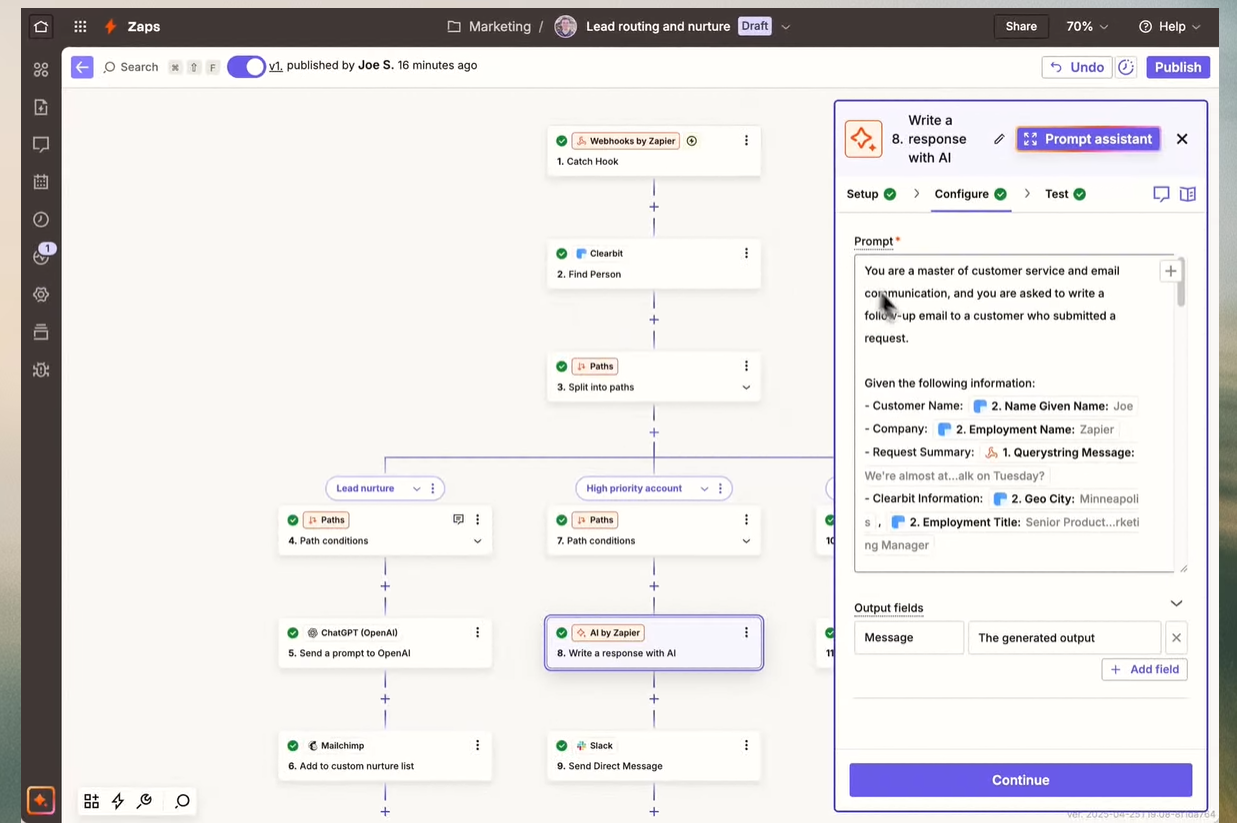Image resolution: width=1237 pixels, height=823 pixels.
Task: Click the Search box in editor toolbar
Action: point(131,67)
